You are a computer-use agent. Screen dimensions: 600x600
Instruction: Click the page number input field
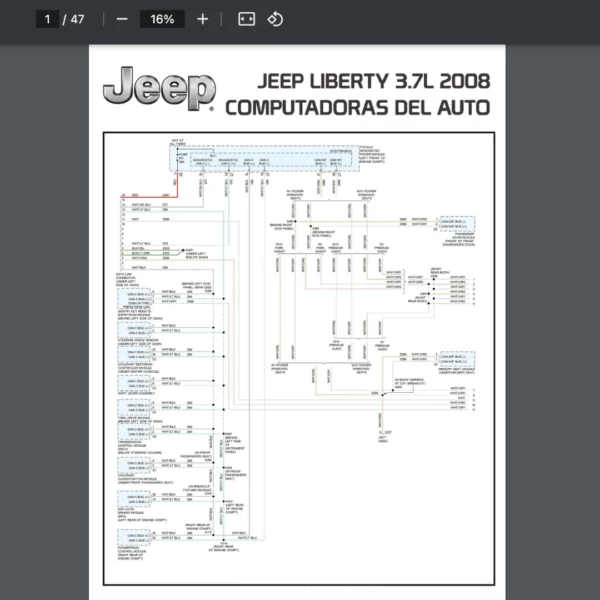[47, 19]
